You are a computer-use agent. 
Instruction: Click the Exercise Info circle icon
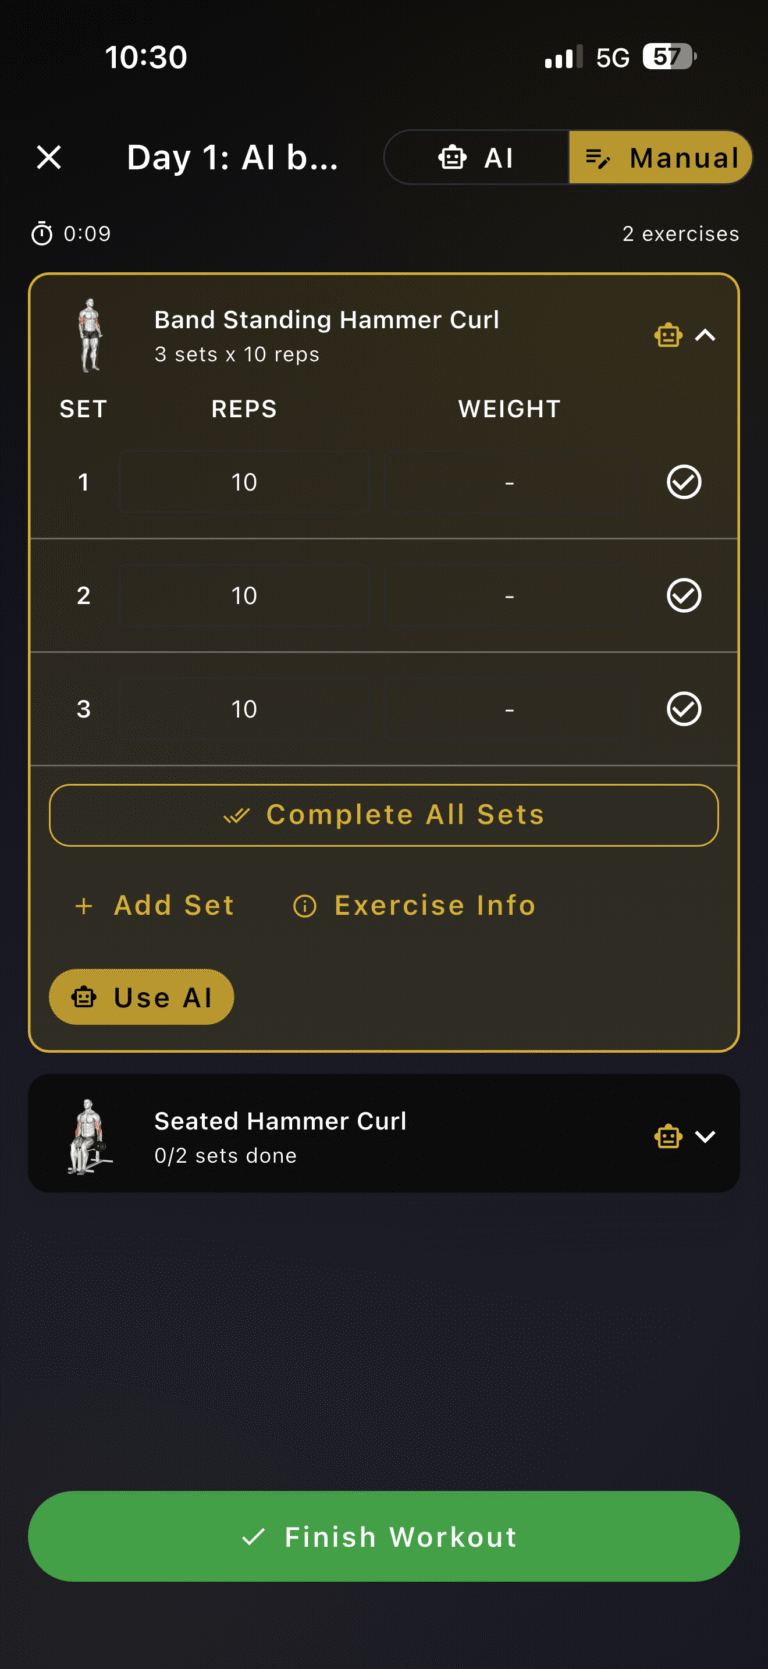(304, 905)
